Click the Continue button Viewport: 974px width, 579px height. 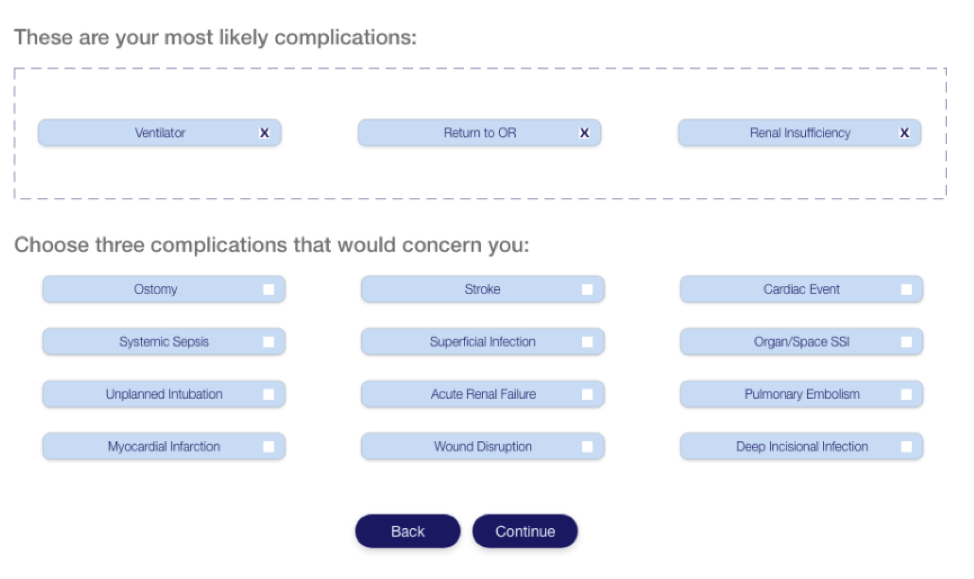(525, 531)
